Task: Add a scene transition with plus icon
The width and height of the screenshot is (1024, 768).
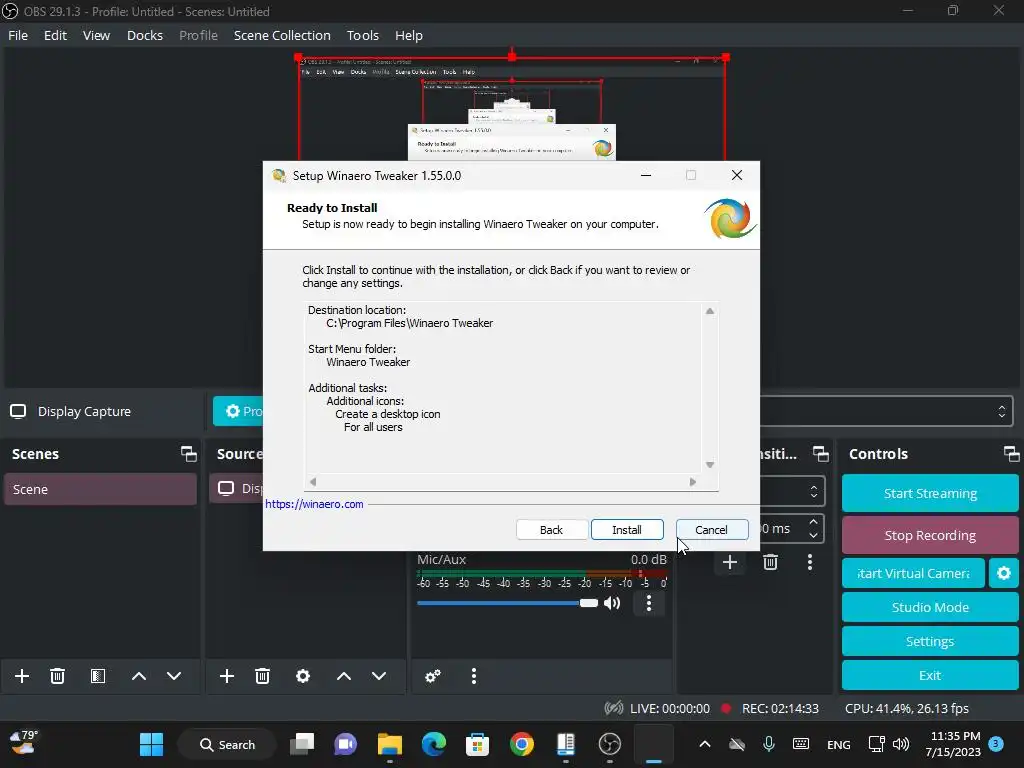Action: [729, 562]
